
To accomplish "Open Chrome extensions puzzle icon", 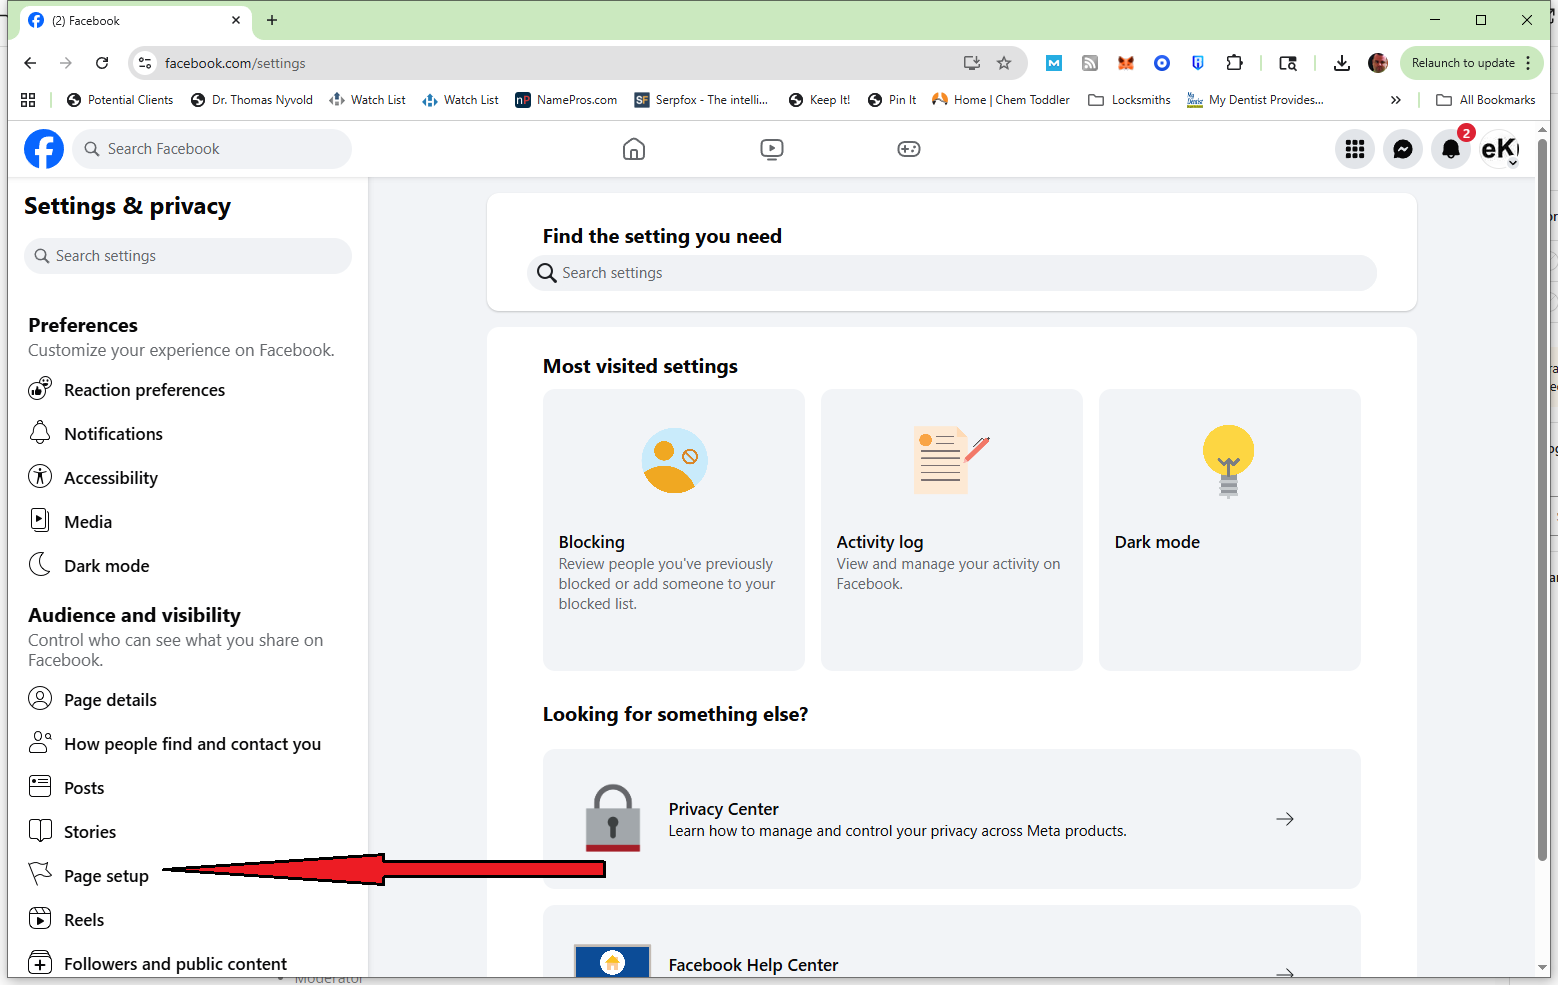I will click(1234, 63).
